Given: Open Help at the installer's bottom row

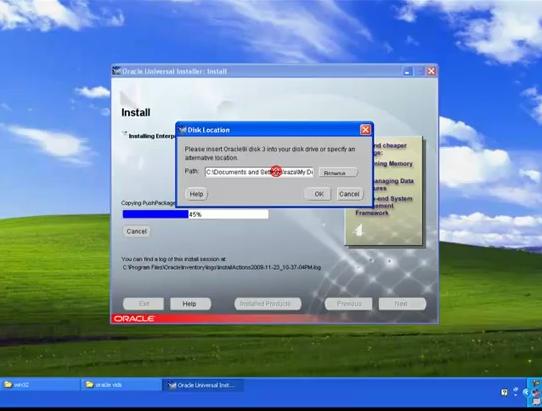Looking at the screenshot, I should point(190,304).
